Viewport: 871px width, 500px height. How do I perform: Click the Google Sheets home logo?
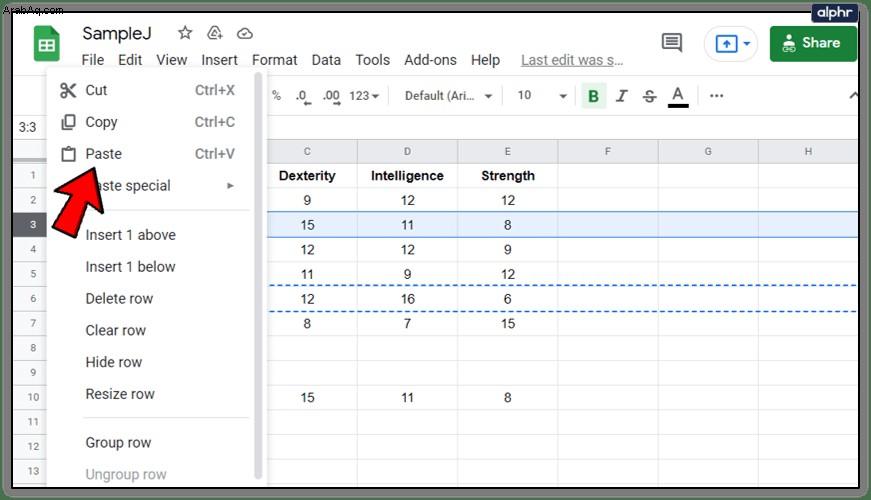click(47, 44)
